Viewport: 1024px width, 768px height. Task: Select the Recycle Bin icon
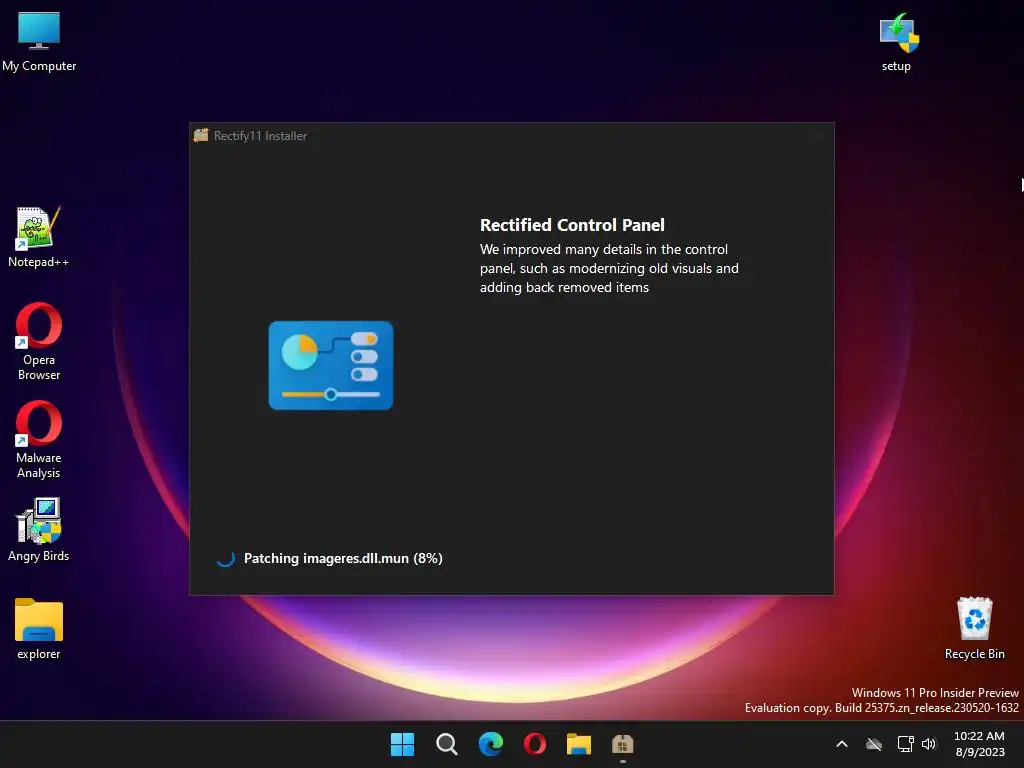pos(974,628)
